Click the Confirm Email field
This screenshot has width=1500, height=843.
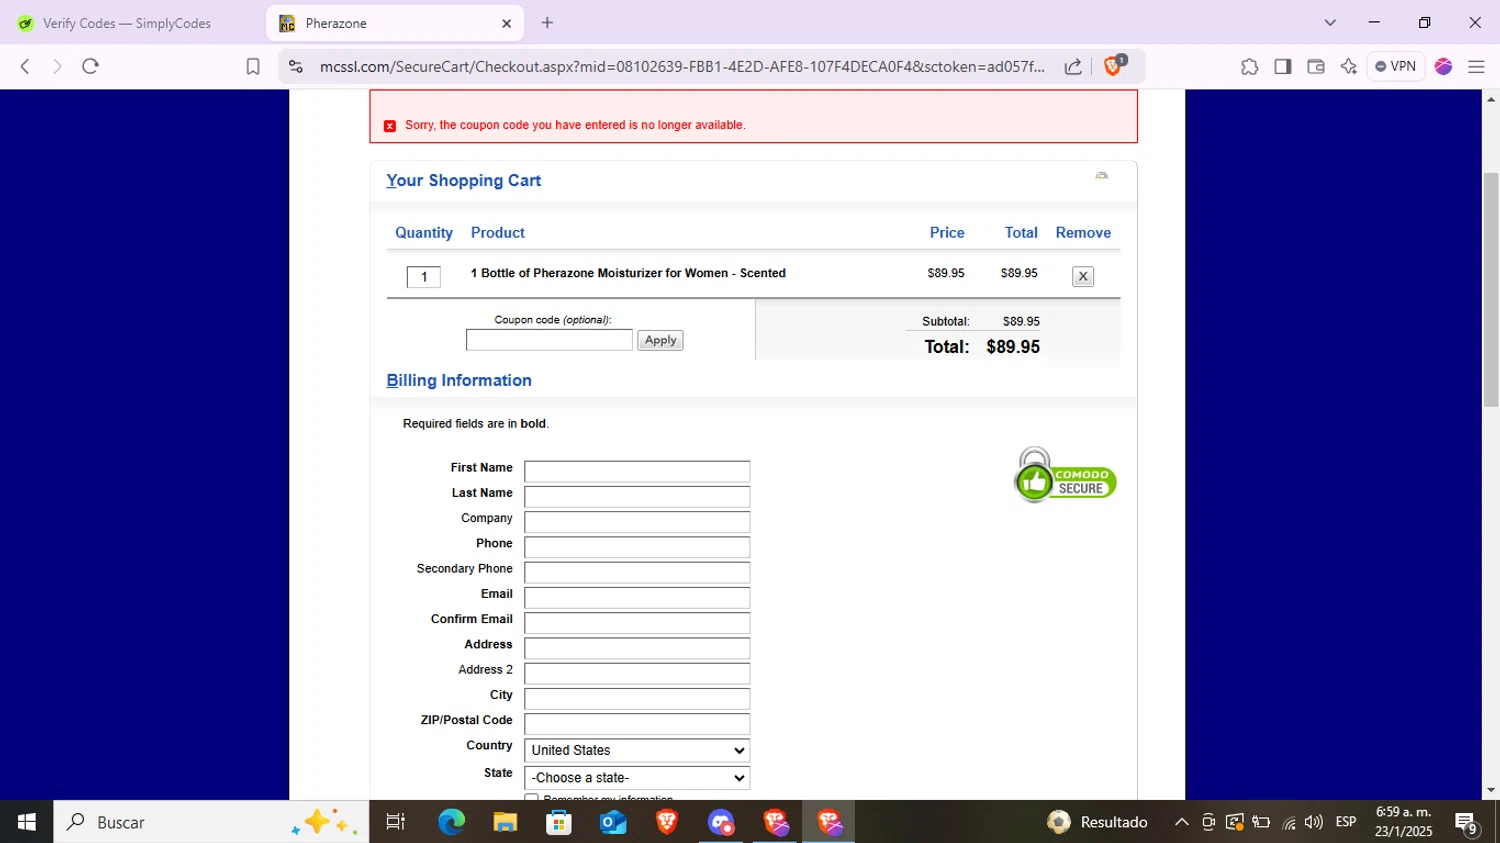coord(637,623)
